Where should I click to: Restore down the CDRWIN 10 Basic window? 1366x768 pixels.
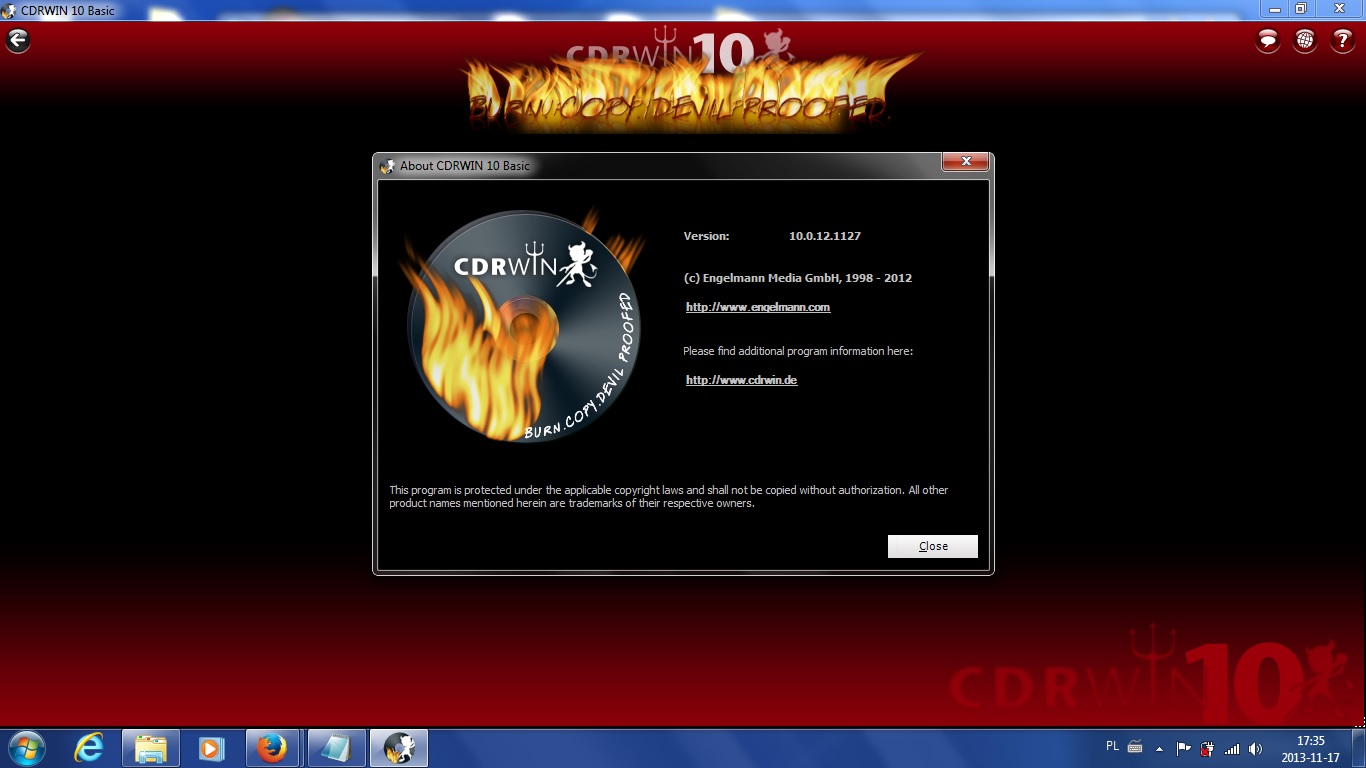(x=1300, y=9)
